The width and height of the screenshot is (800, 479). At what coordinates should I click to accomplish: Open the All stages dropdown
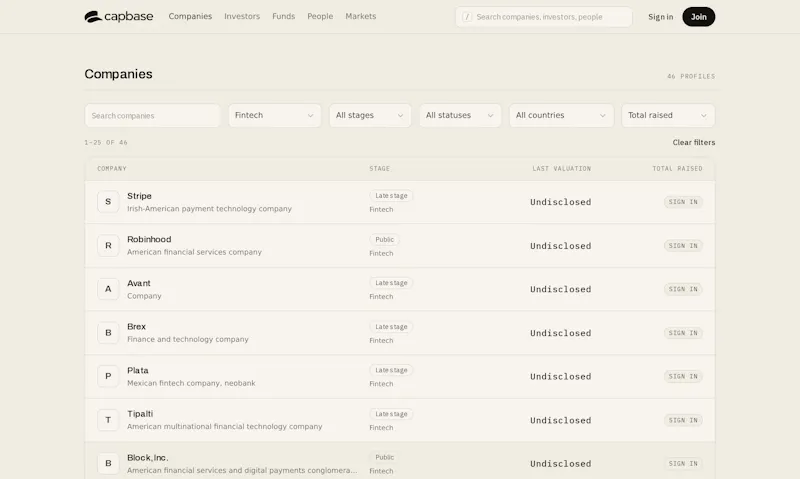point(370,115)
